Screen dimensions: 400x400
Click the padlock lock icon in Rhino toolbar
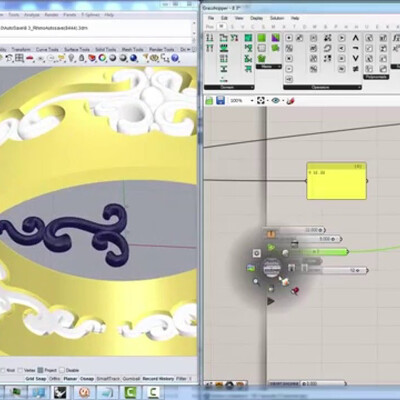click(x=81, y=58)
